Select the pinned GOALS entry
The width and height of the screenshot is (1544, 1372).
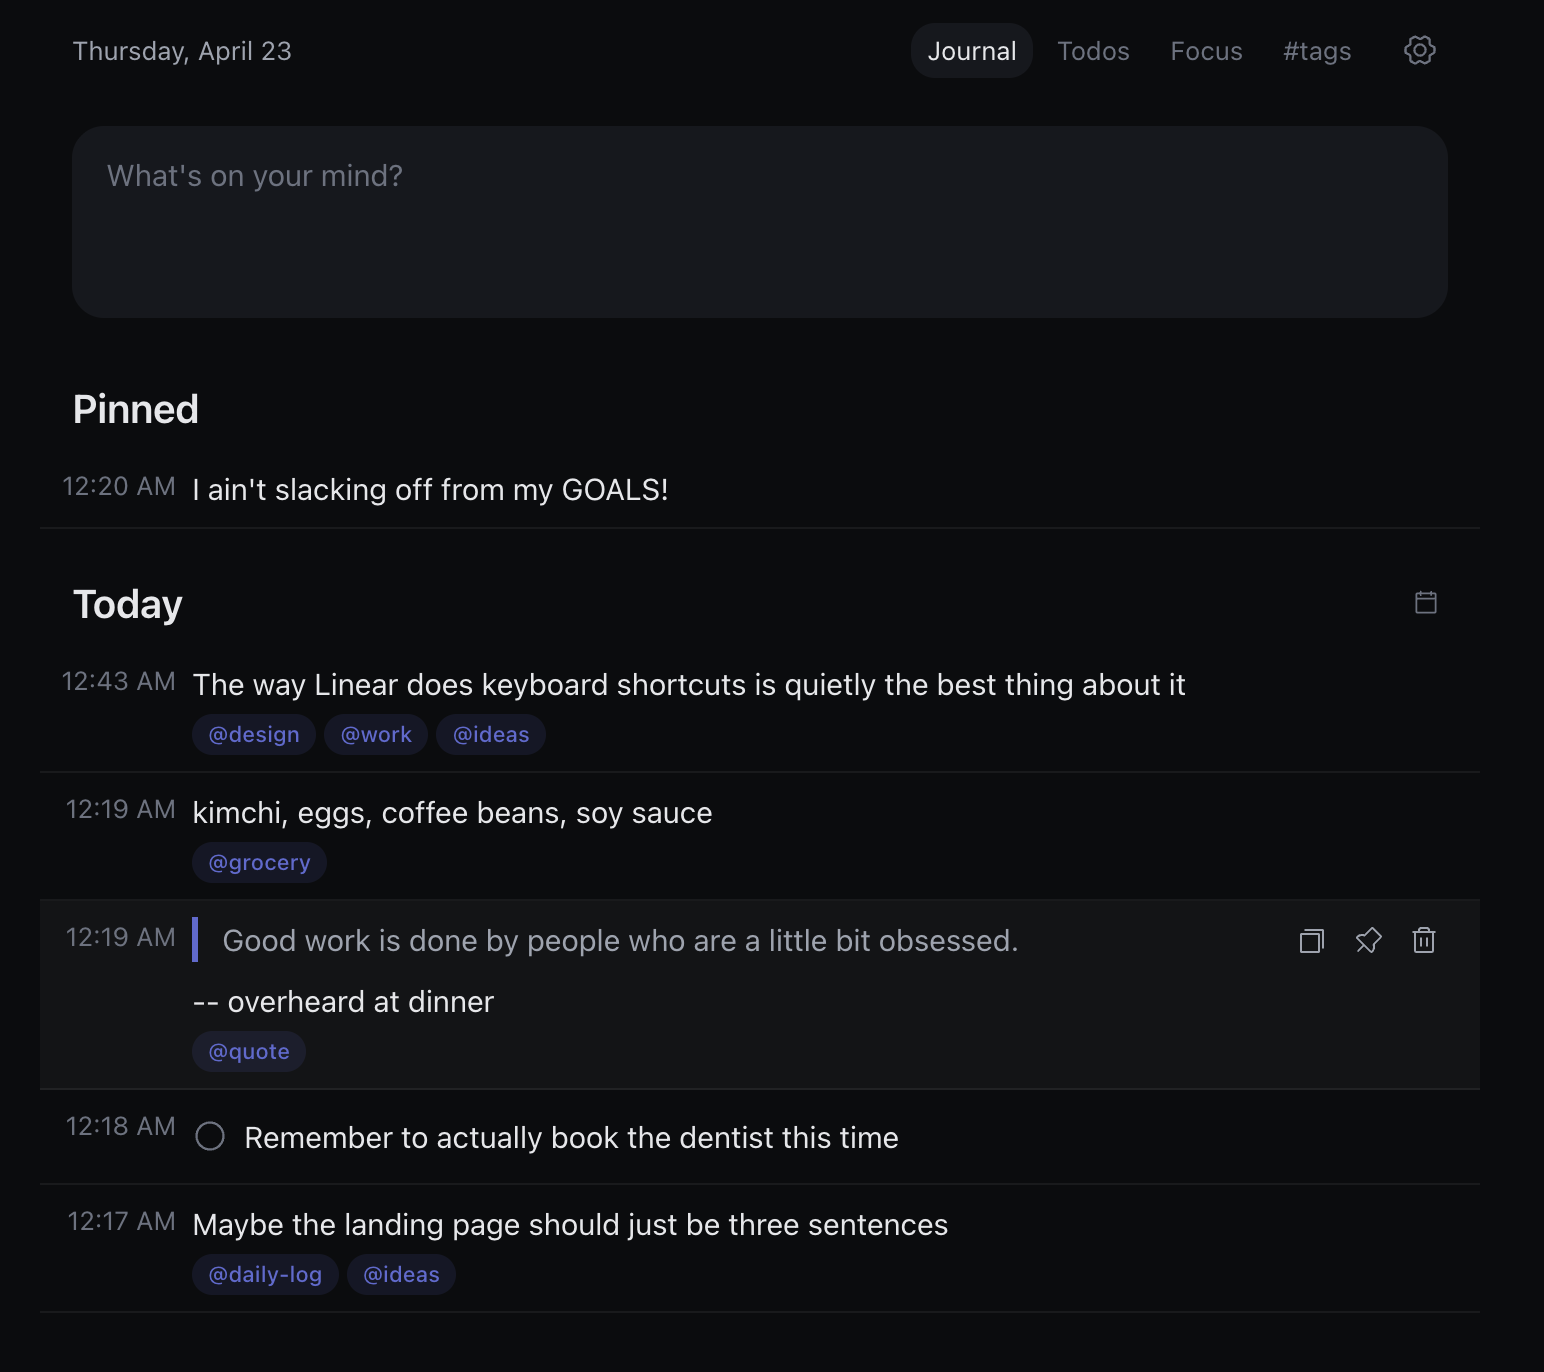pos(430,490)
